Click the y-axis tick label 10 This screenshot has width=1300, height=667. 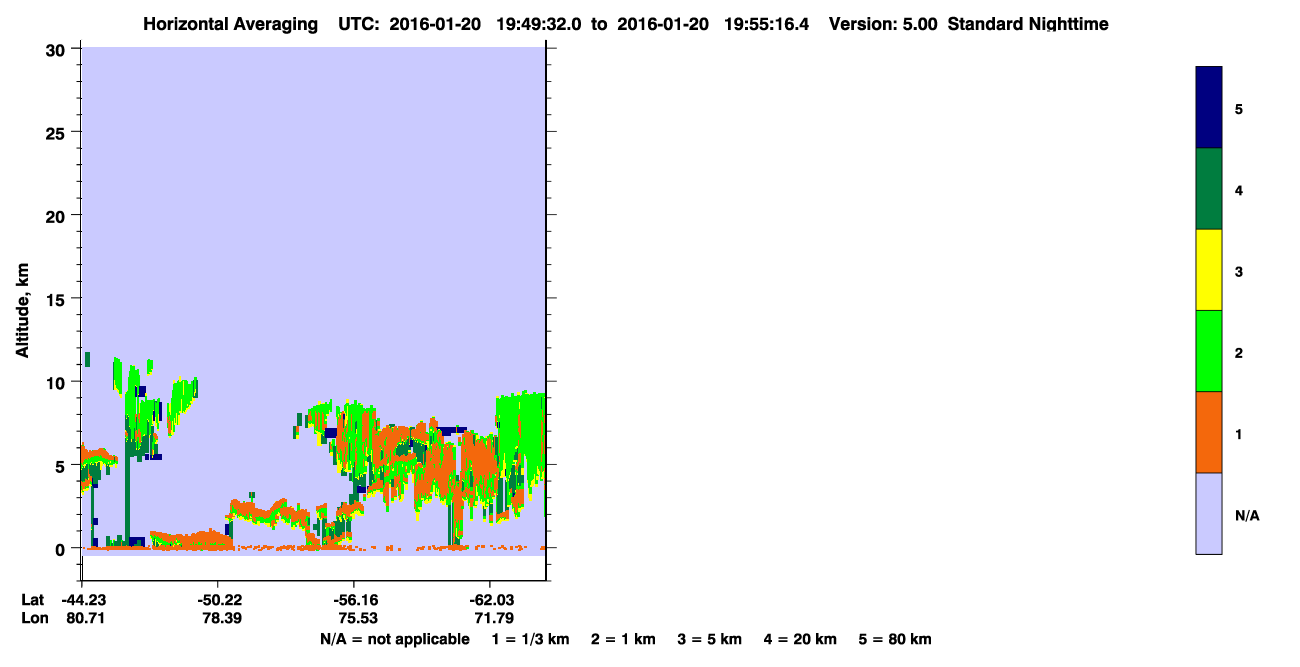pyautogui.click(x=58, y=382)
